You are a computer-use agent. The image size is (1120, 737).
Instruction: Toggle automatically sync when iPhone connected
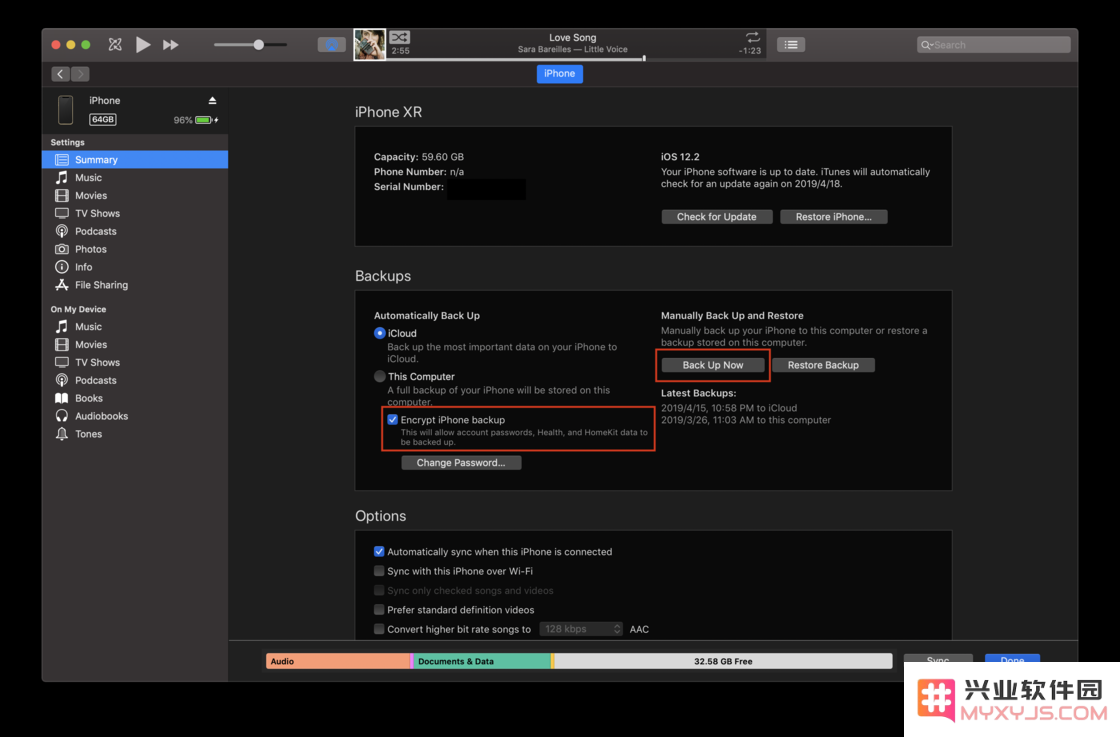(379, 551)
